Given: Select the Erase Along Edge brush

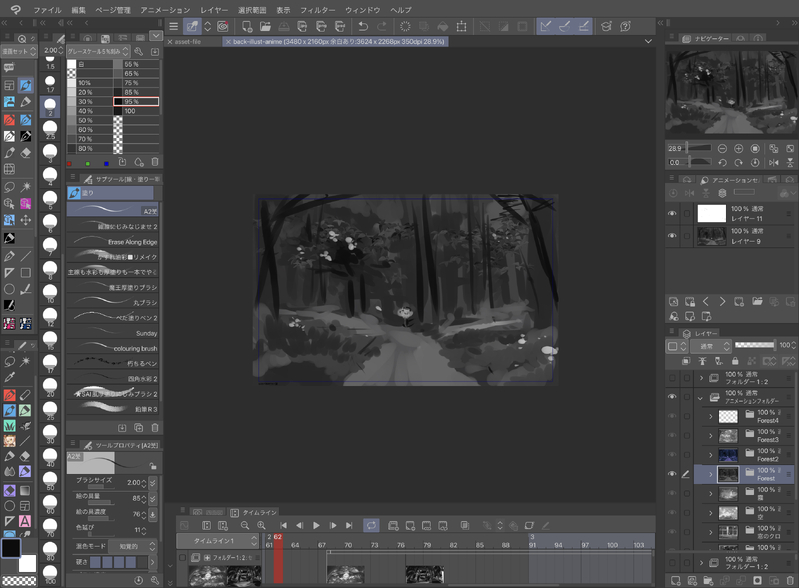Looking at the screenshot, I should pos(113,242).
